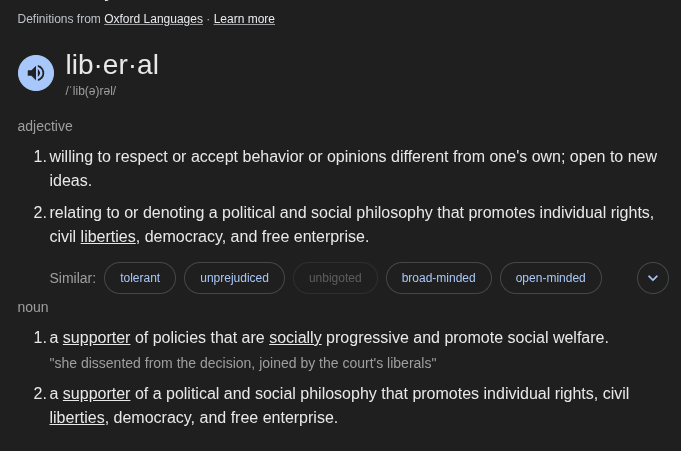Image resolution: width=681 pixels, height=451 pixels.
Task: Choose the "broad-minded" synonym chip
Action: click(438, 278)
